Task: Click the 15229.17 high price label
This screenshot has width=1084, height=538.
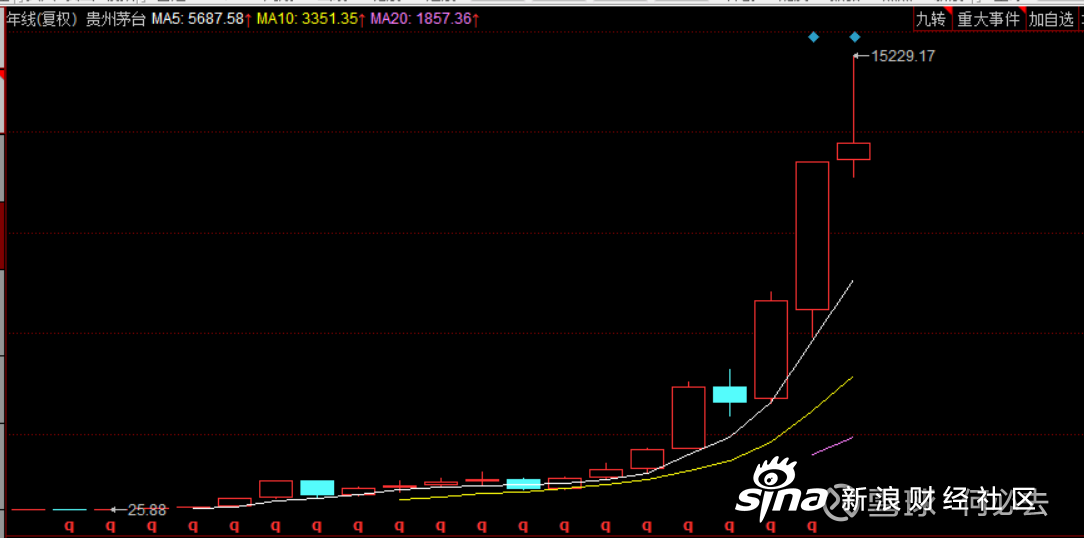Action: pos(903,57)
